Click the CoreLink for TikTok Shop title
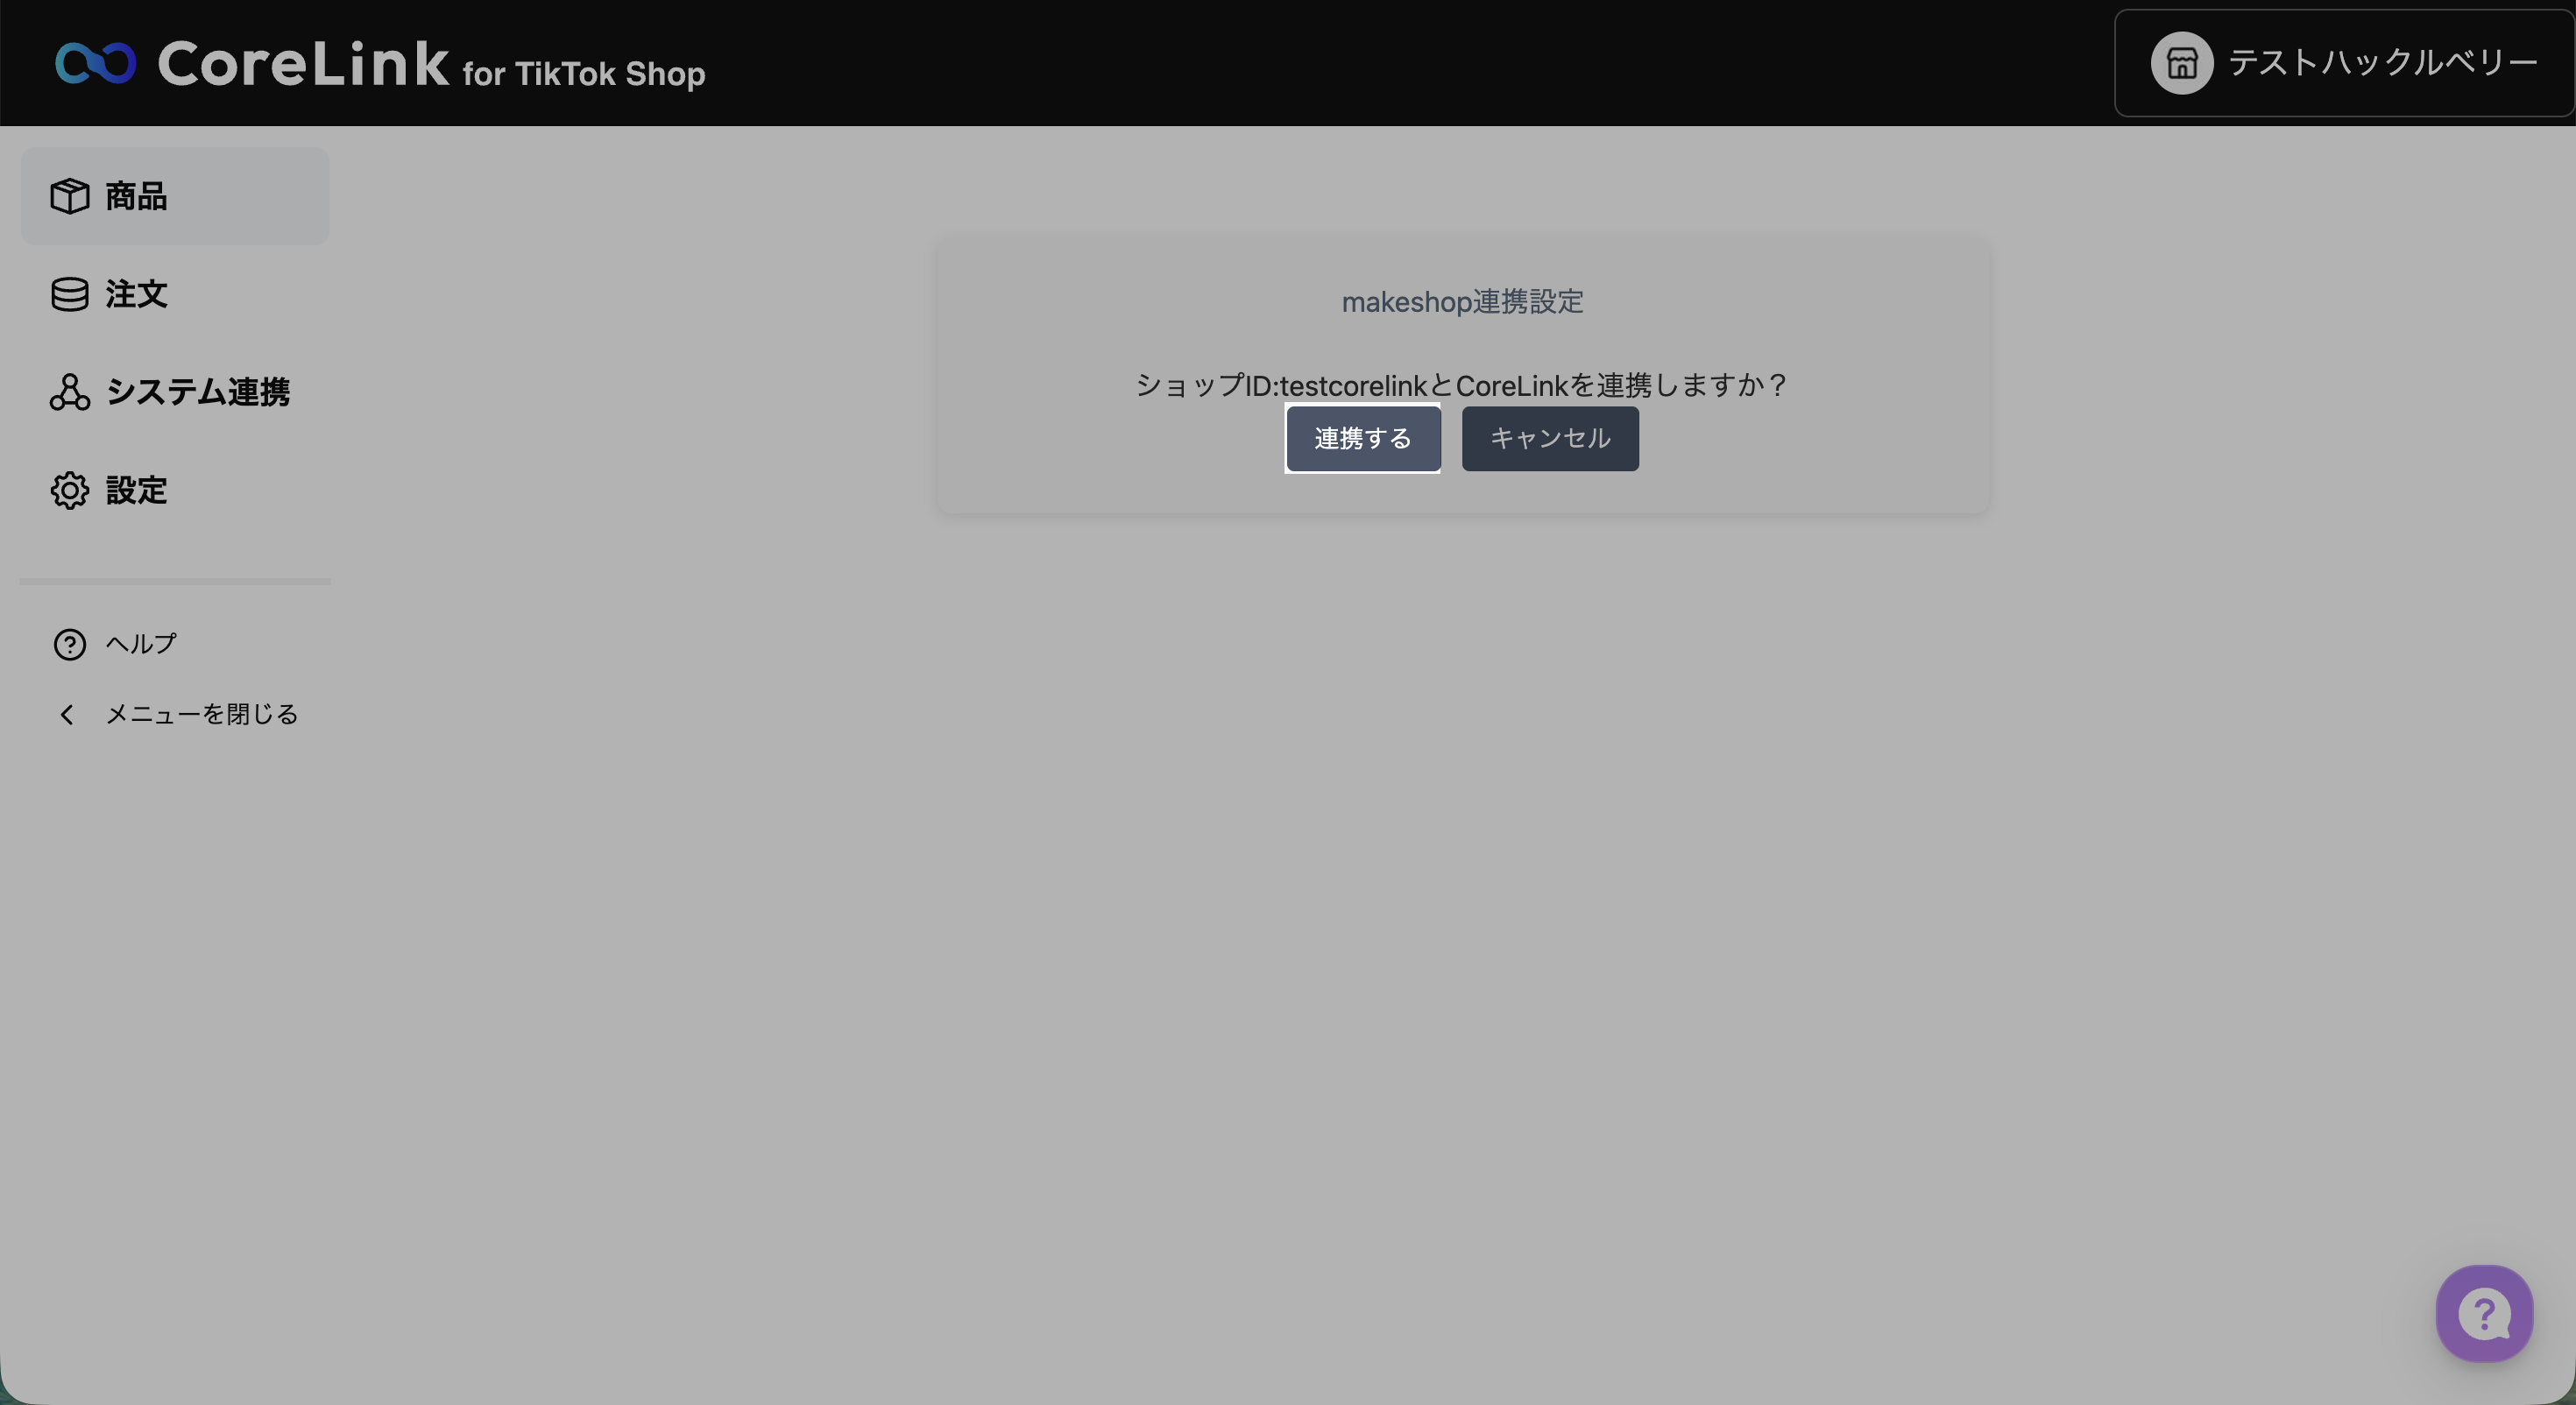Viewport: 2576px width, 1405px height. [431, 66]
